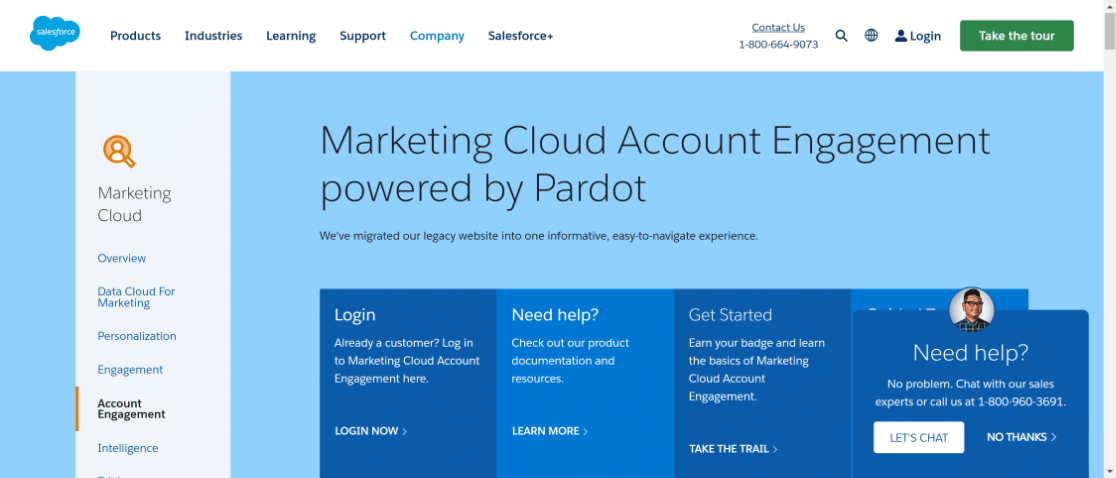1116x478 pixels.
Task: Open the Products menu
Action: 135,36
